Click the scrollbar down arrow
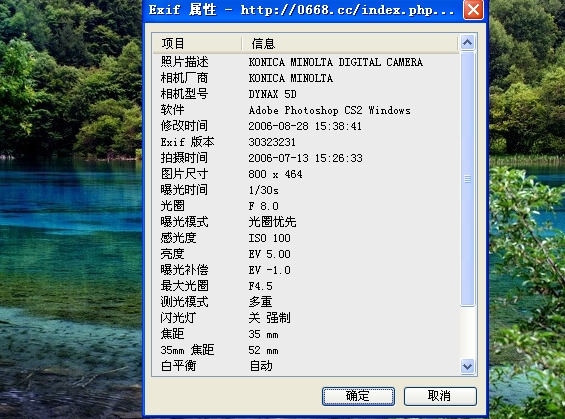 click(467, 367)
